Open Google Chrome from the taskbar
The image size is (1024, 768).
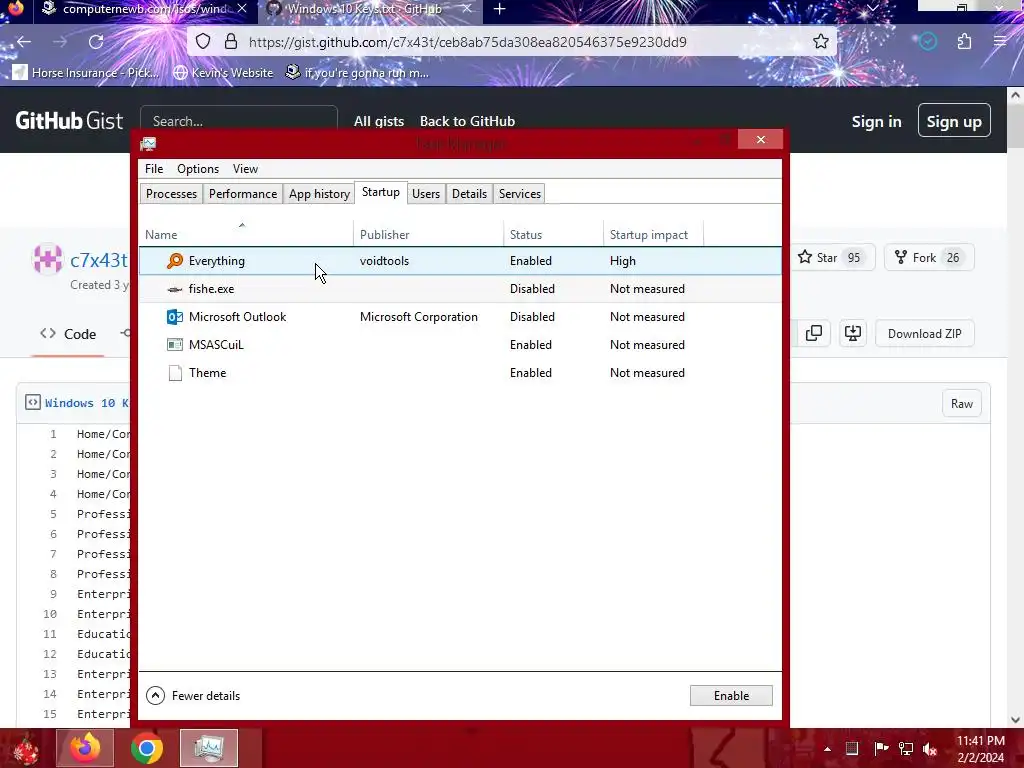click(147, 748)
